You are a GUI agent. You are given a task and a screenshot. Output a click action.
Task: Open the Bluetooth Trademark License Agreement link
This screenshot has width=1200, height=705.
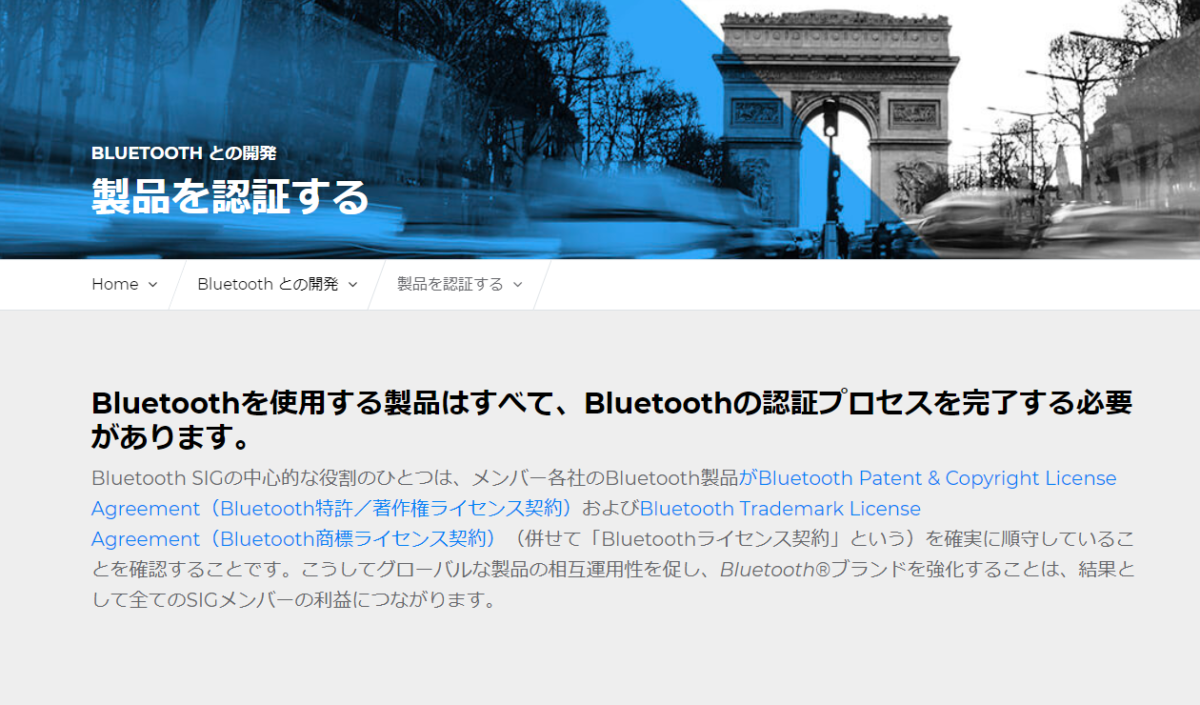pos(506,523)
